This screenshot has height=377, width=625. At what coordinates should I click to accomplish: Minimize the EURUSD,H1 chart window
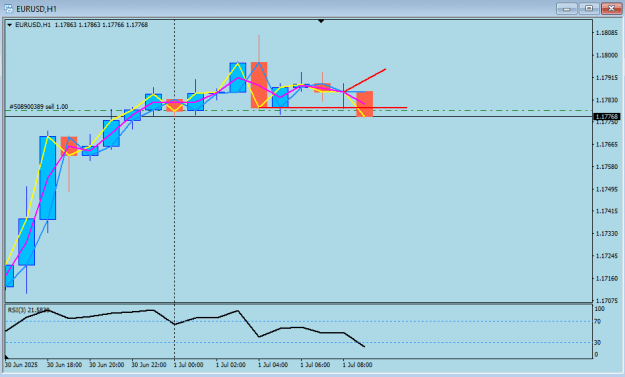coord(566,8)
